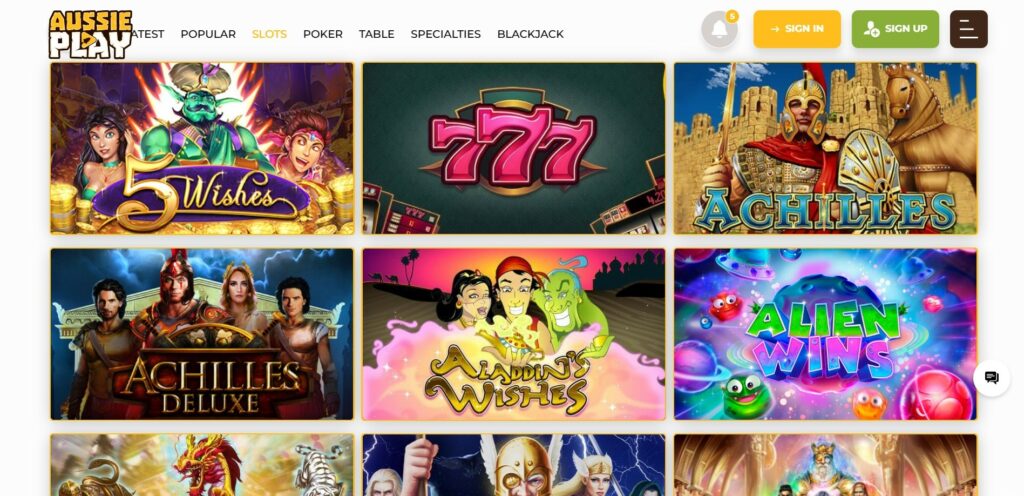Viewport: 1024px width, 496px height.
Task: Click the Sign In button
Action: tap(797, 29)
